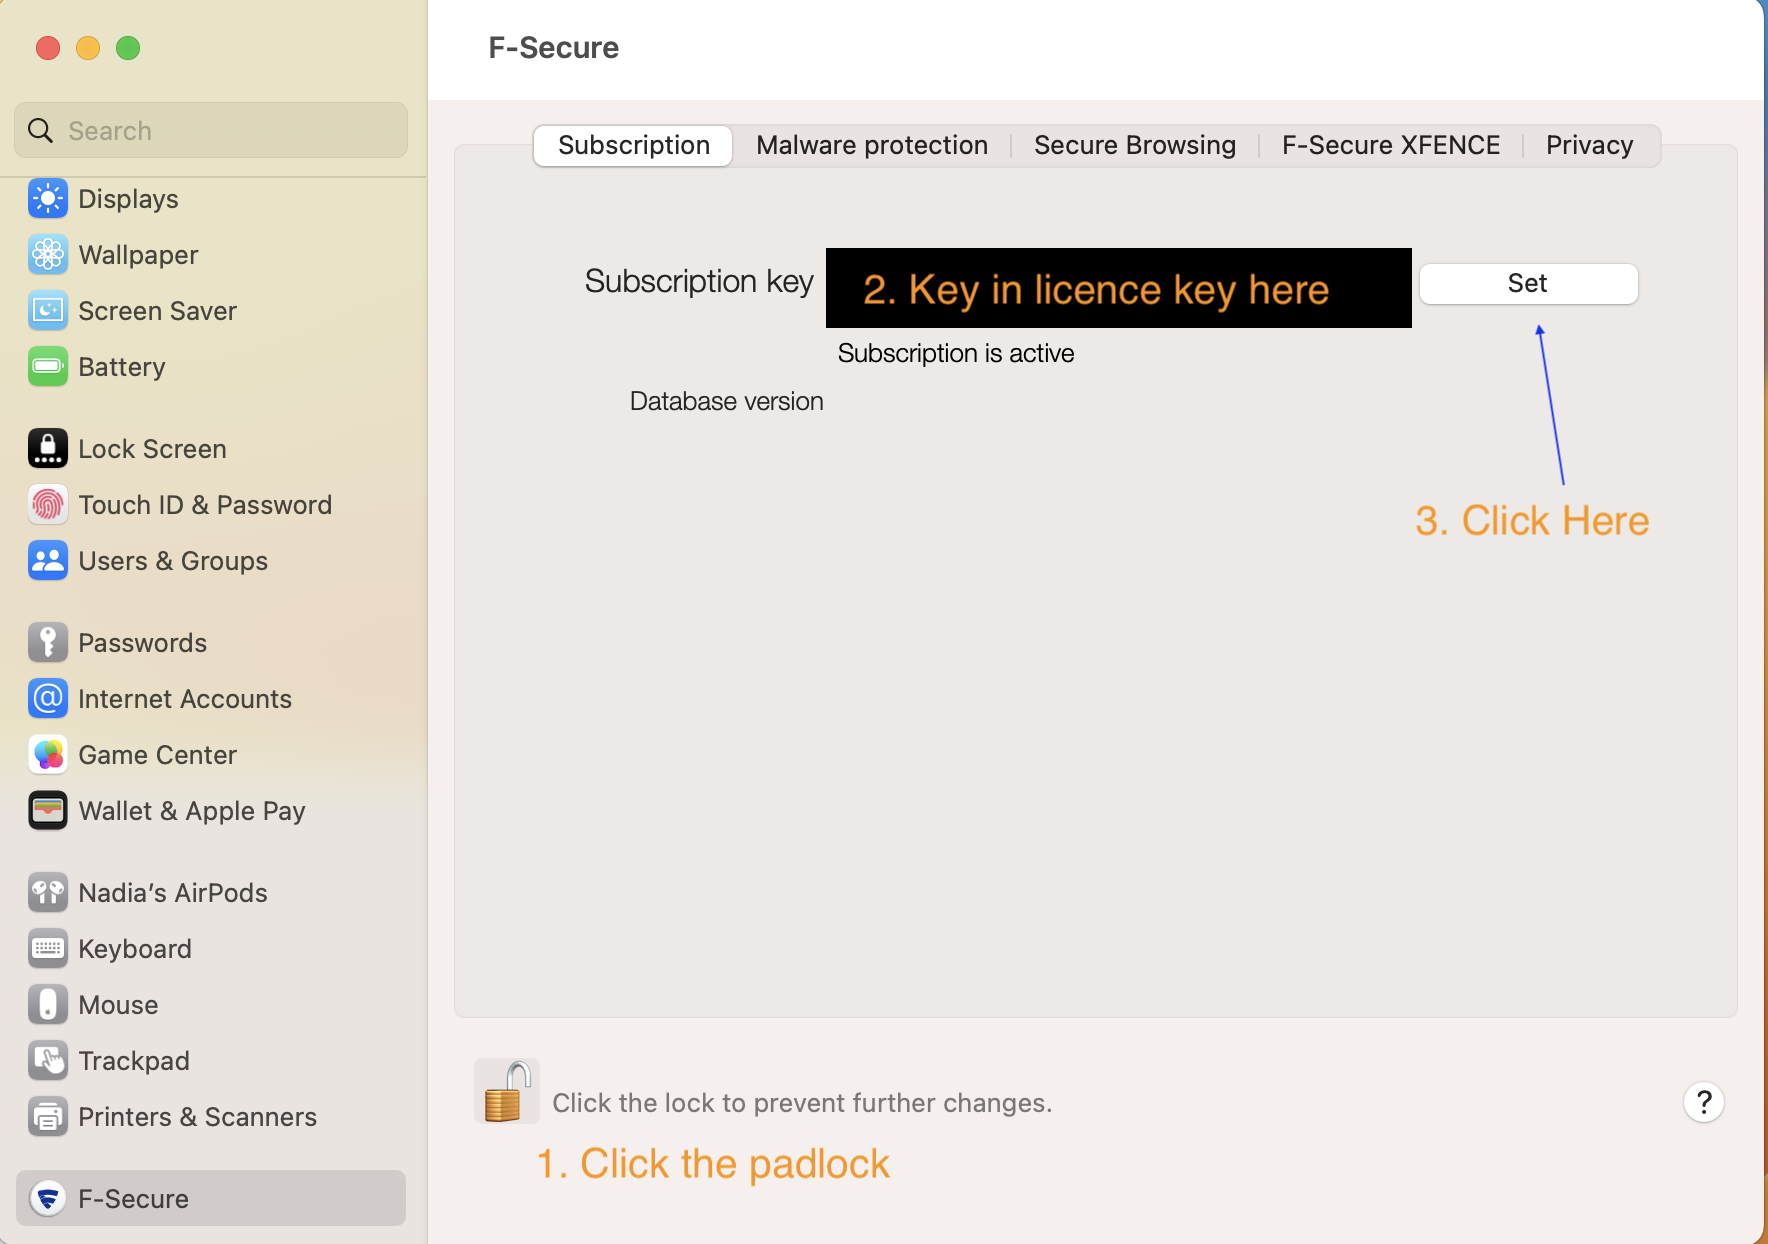The height and width of the screenshot is (1244, 1768).
Task: Select Wallpaper label in sidebar
Action: (138, 255)
